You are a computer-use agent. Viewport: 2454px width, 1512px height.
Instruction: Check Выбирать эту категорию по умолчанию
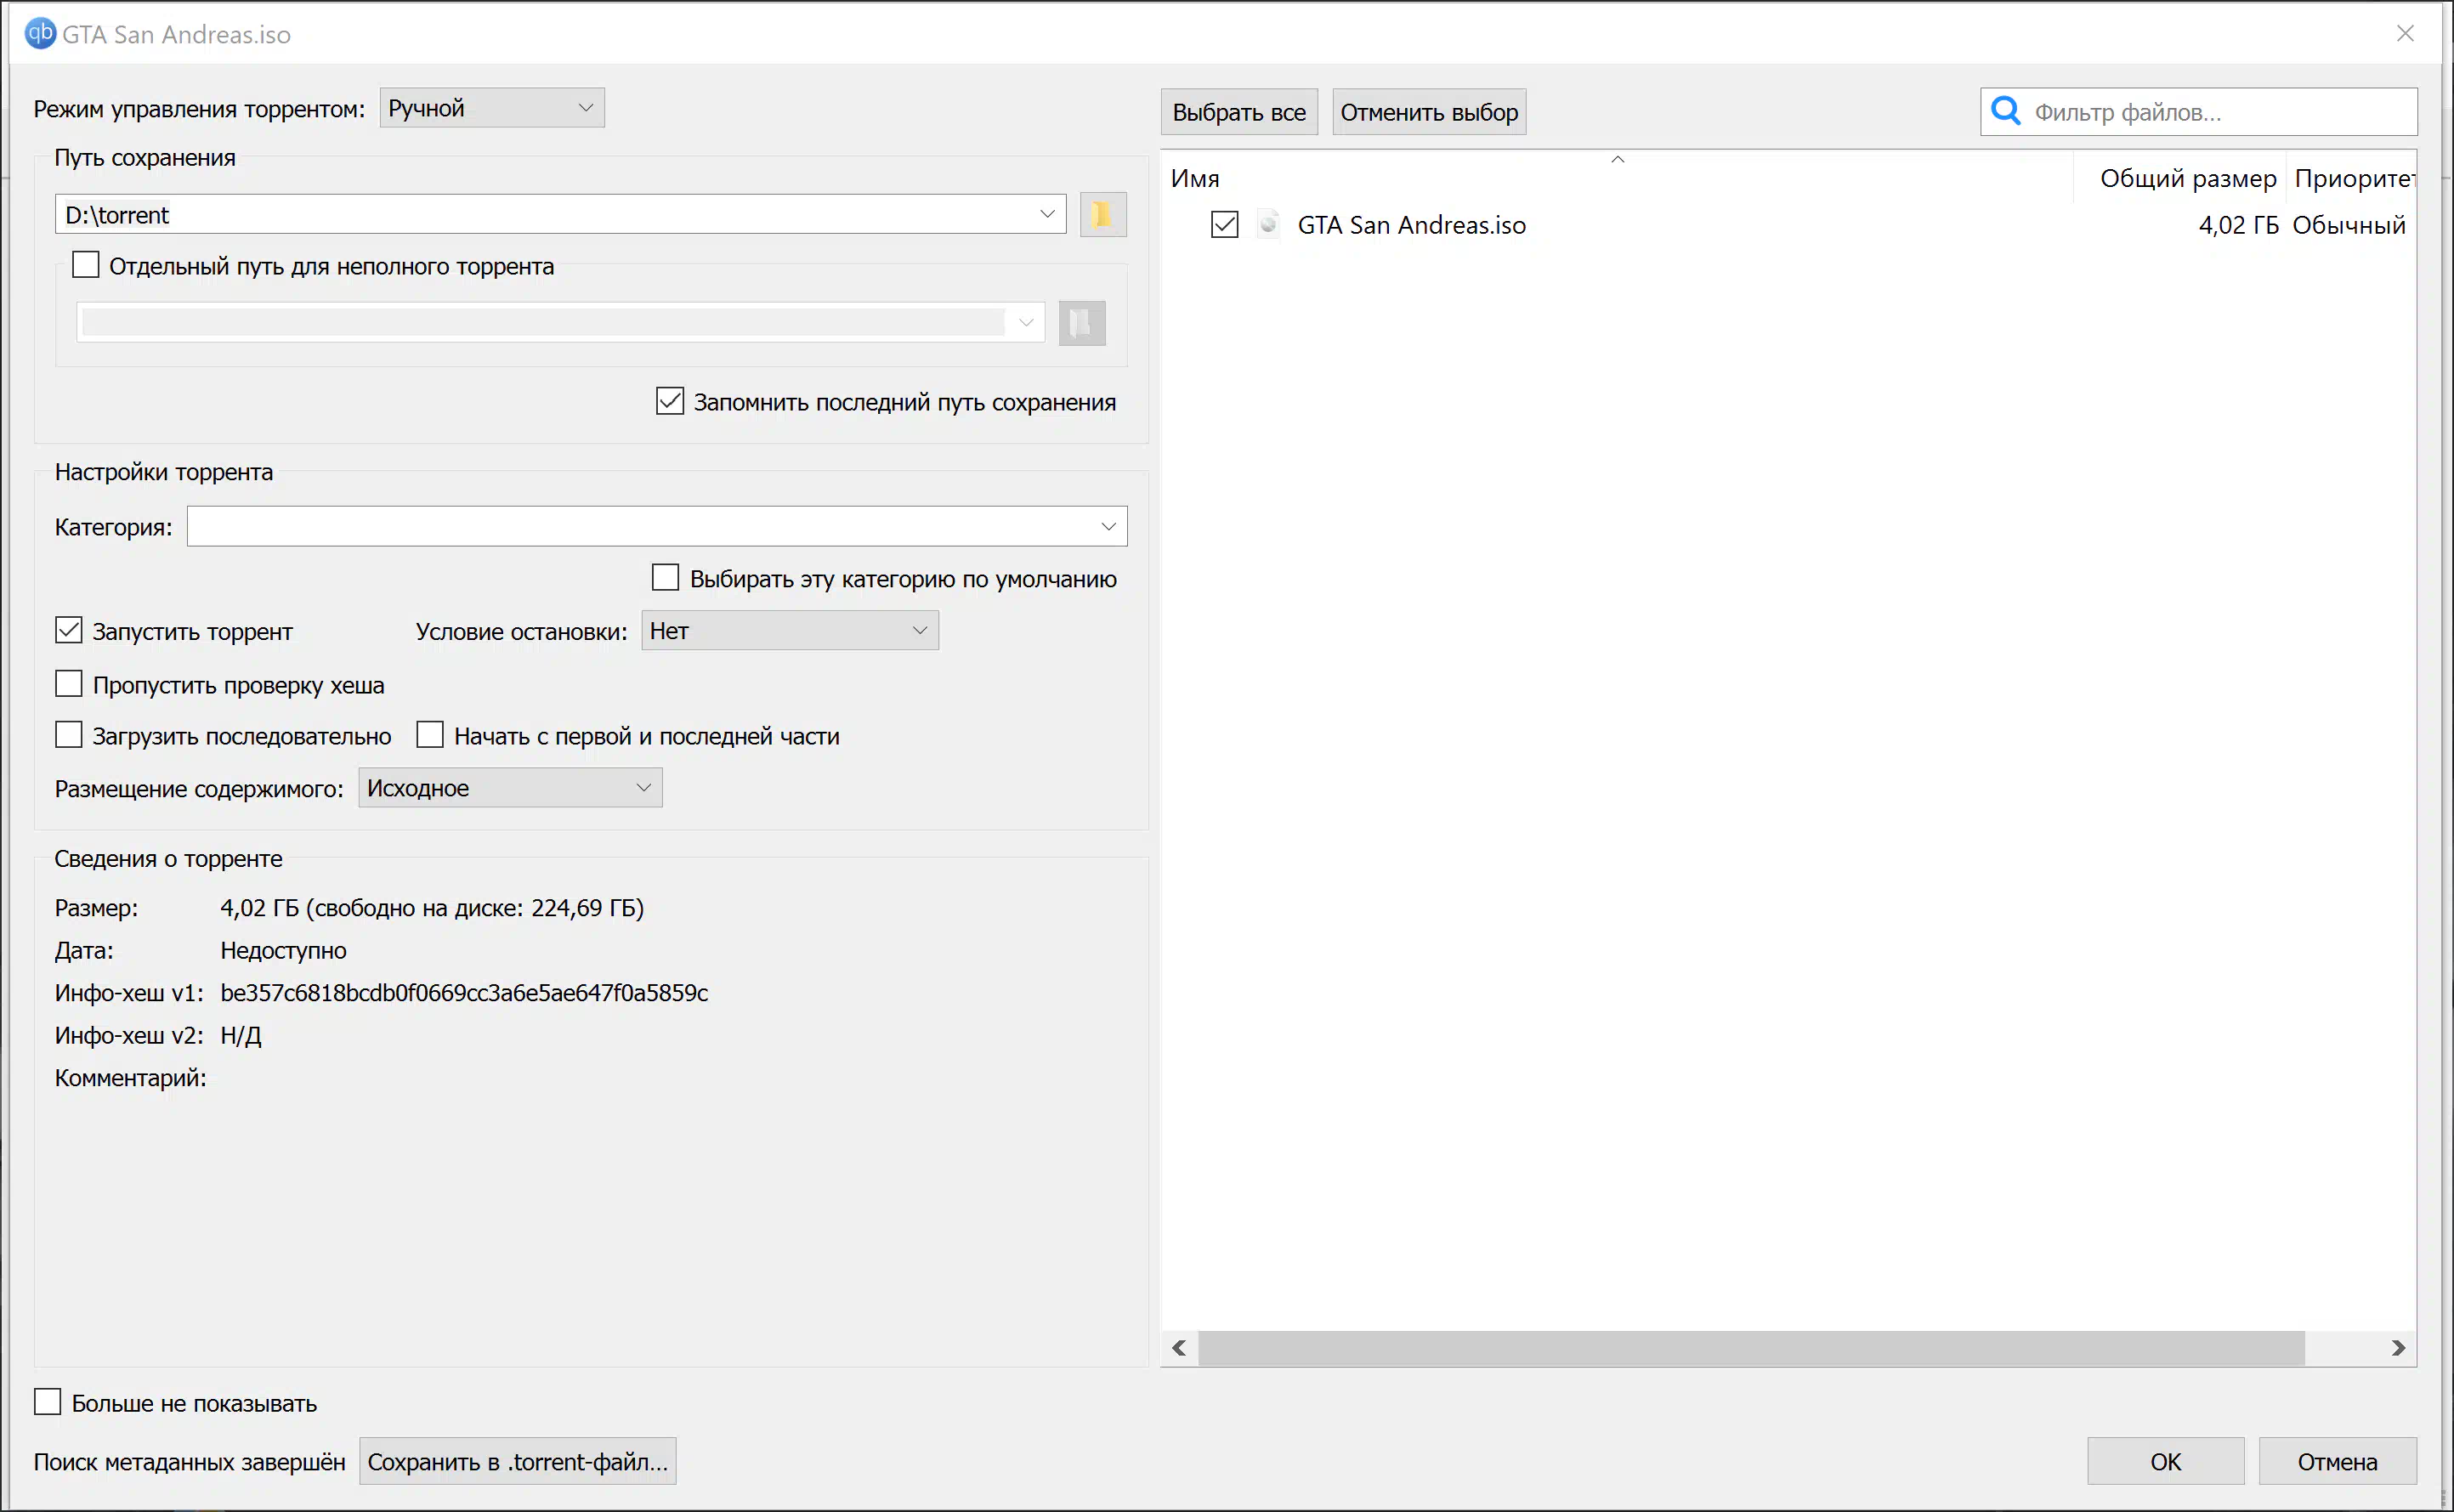(x=665, y=578)
